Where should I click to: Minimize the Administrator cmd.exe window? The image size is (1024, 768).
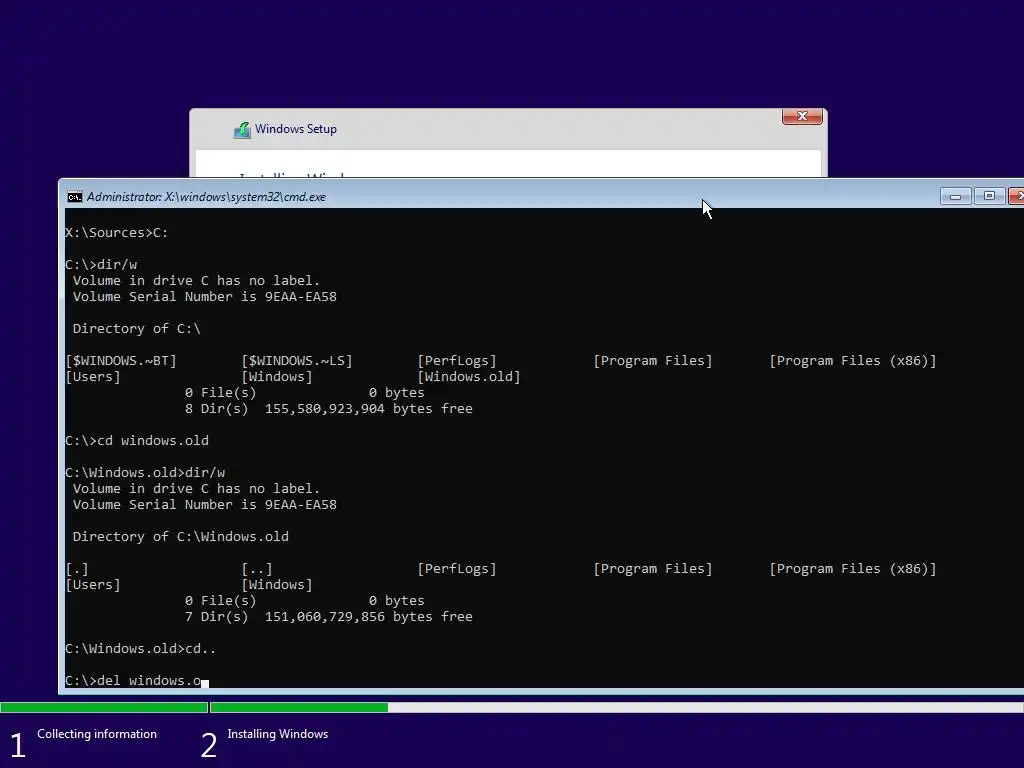point(955,196)
